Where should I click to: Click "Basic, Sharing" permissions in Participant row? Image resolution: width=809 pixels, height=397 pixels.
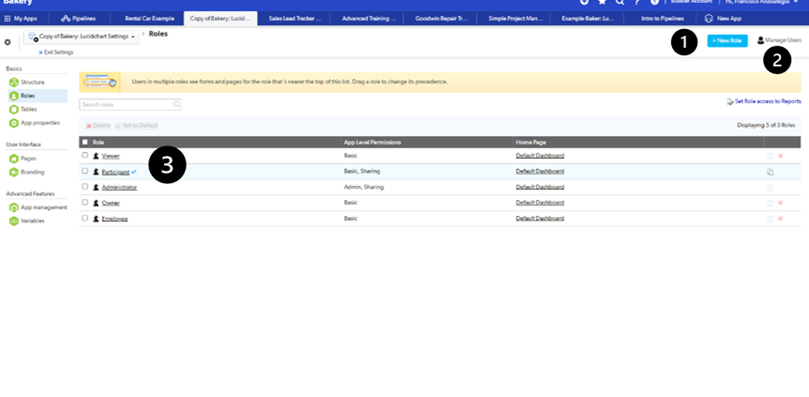tap(362, 171)
